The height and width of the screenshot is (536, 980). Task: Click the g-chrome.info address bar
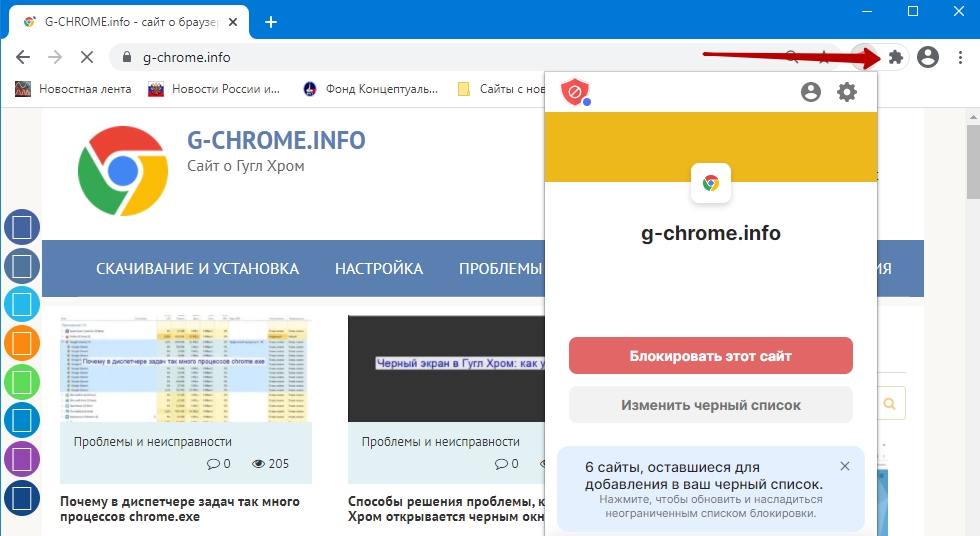click(450, 58)
